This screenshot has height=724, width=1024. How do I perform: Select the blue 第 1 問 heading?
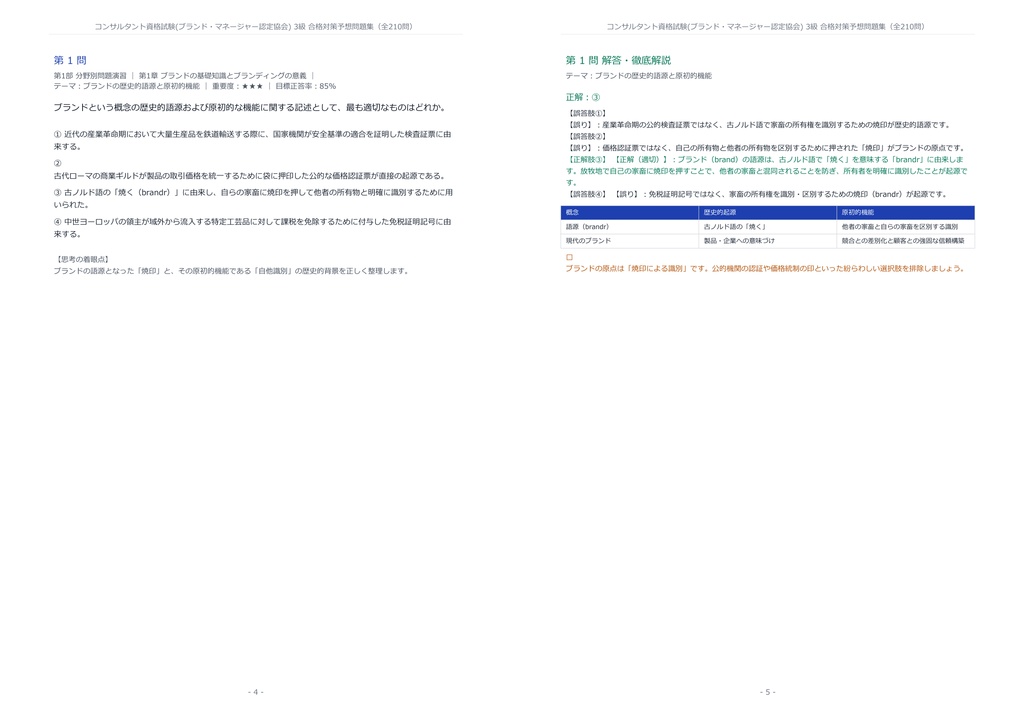[70, 60]
